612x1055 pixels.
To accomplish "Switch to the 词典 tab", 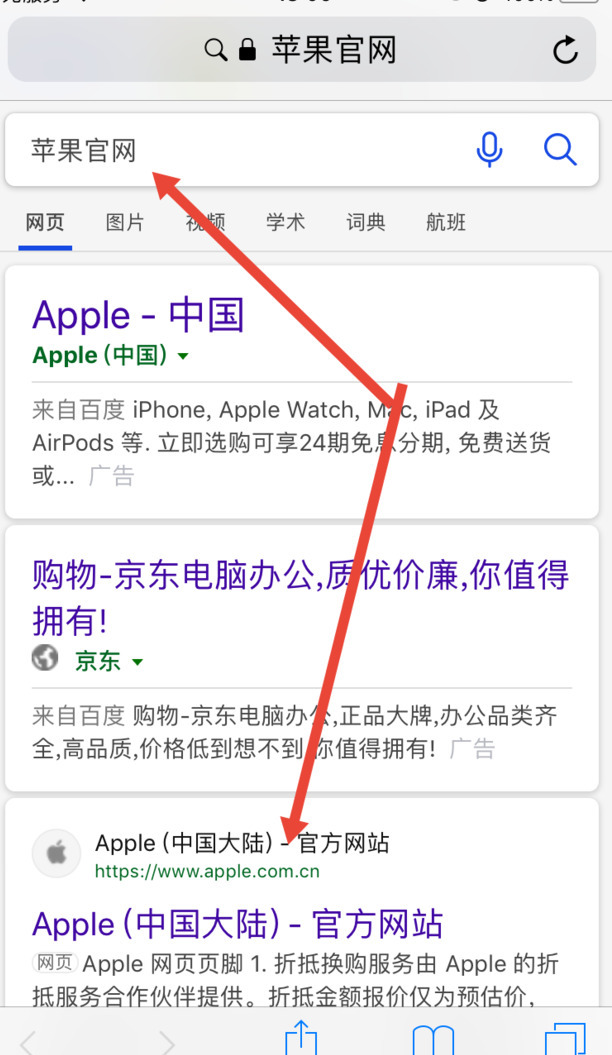I will [x=365, y=222].
